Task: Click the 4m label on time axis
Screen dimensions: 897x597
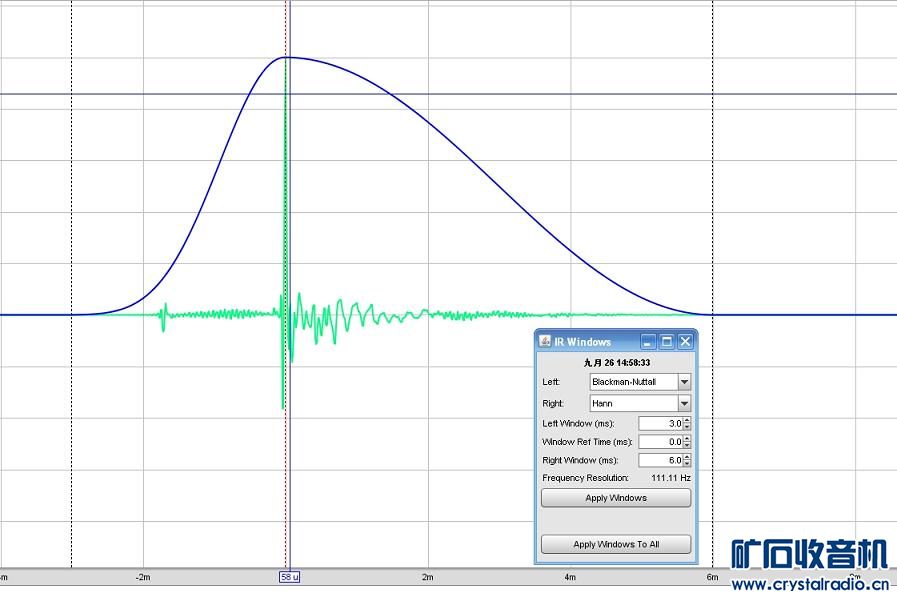Action: (x=570, y=577)
